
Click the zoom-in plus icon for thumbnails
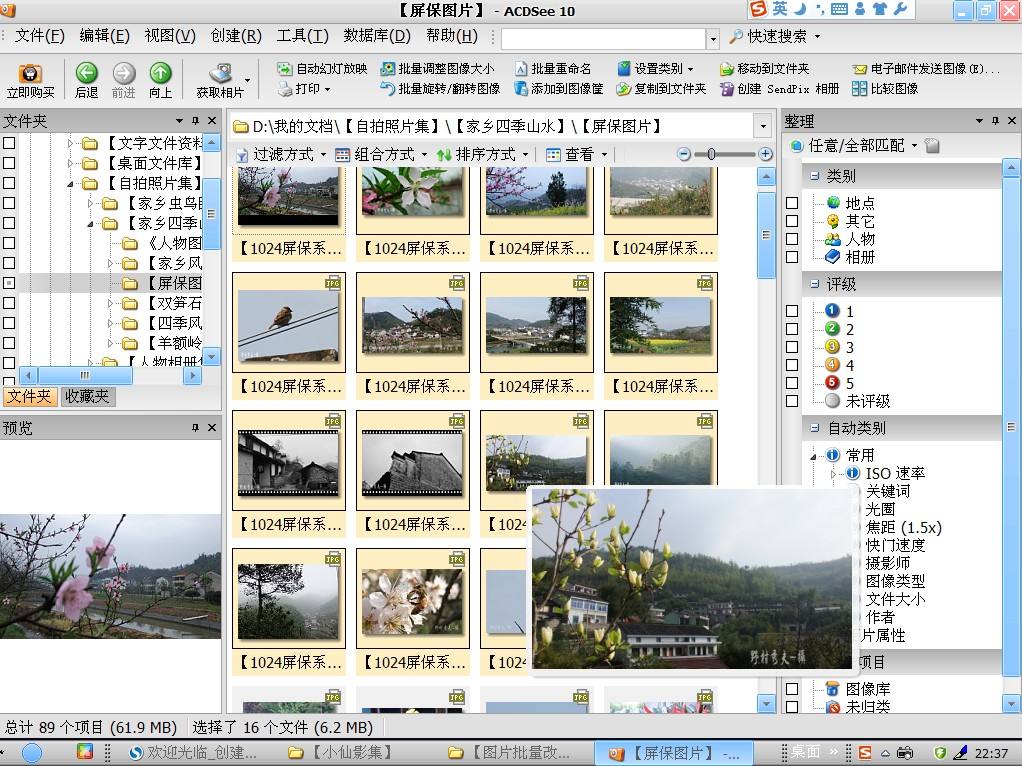point(766,154)
